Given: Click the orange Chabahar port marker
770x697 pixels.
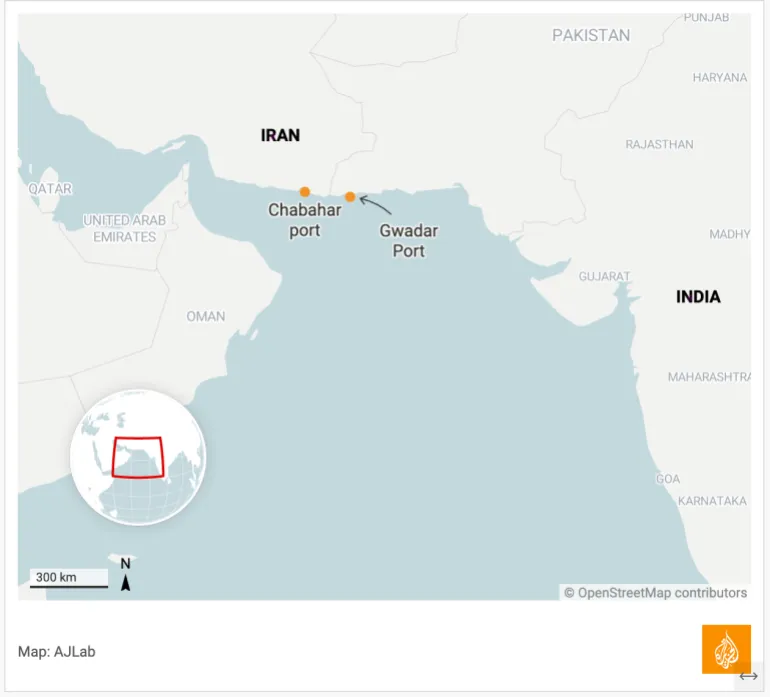Looking at the screenshot, I should (305, 192).
